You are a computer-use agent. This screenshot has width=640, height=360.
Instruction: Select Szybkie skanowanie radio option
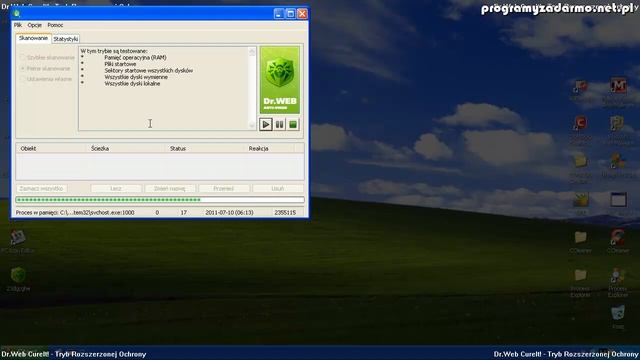[x=47, y=58]
